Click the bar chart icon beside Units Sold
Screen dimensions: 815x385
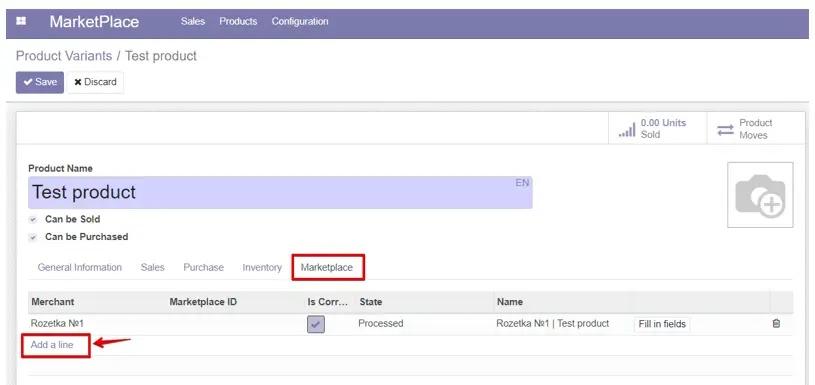(x=627, y=130)
